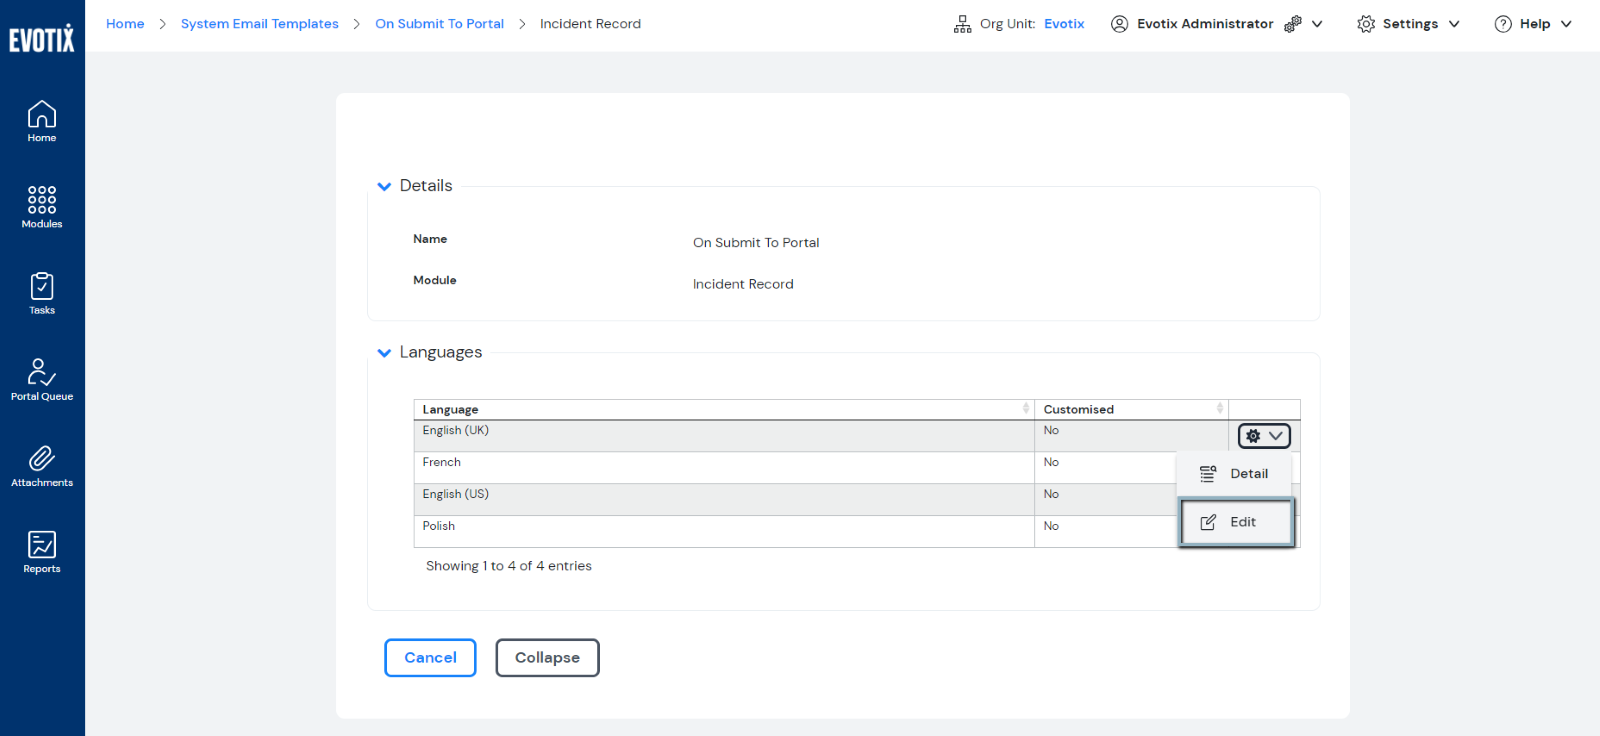
Task: Click the Module field label
Action: 435,280
